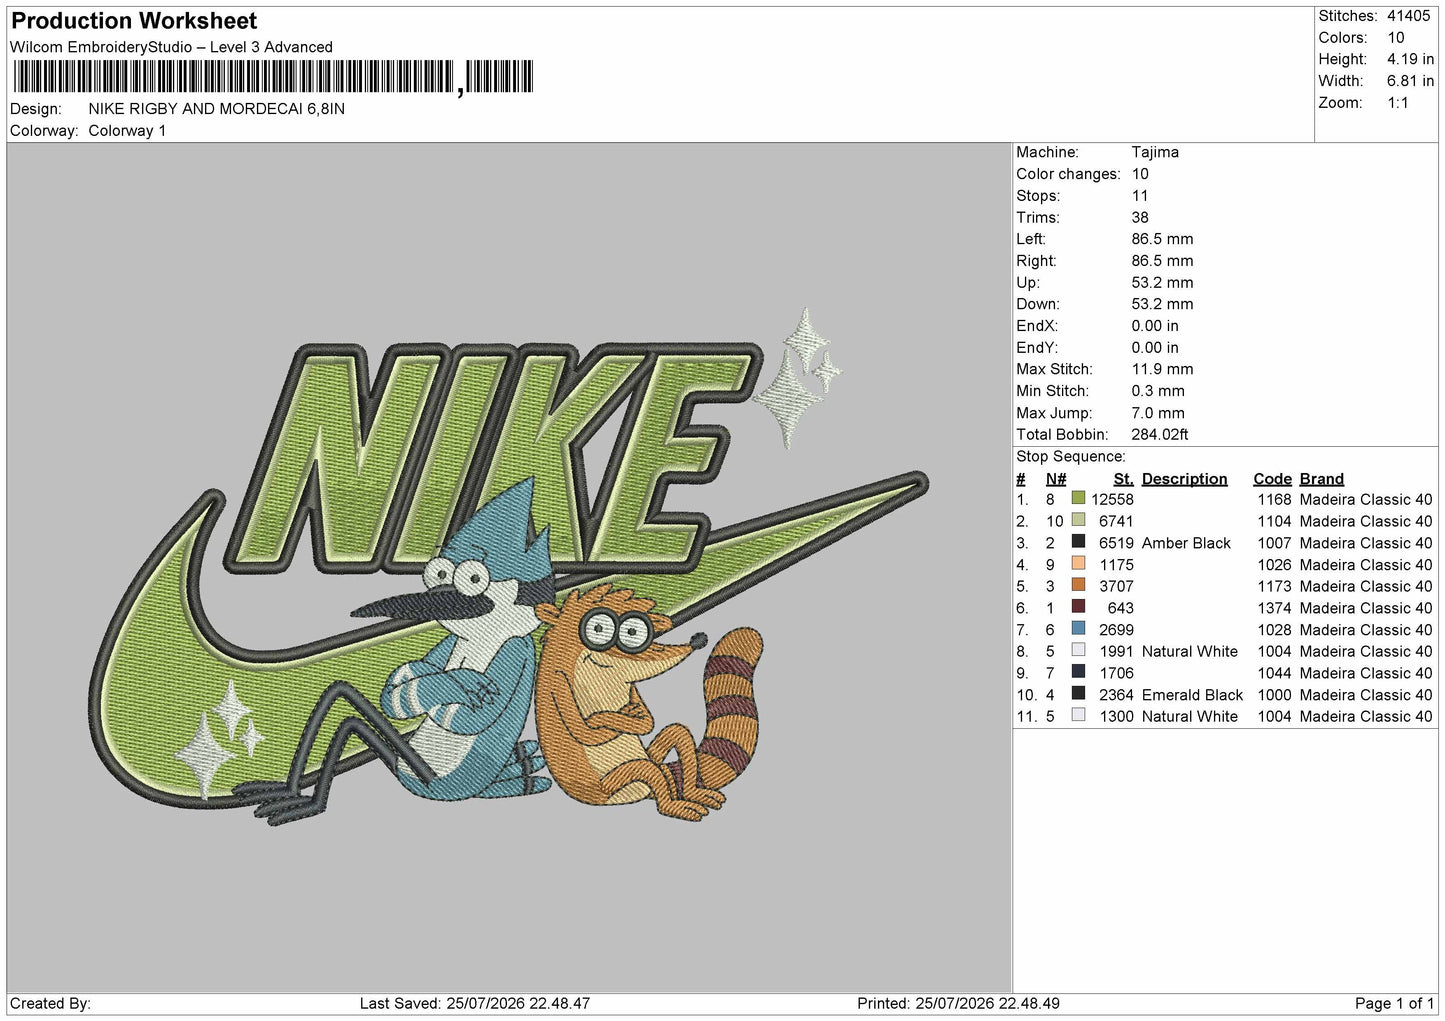Image resolution: width=1445 pixels, height=1021 pixels.
Task: Click the orange swatch in stop row 5
Action: [1078, 585]
